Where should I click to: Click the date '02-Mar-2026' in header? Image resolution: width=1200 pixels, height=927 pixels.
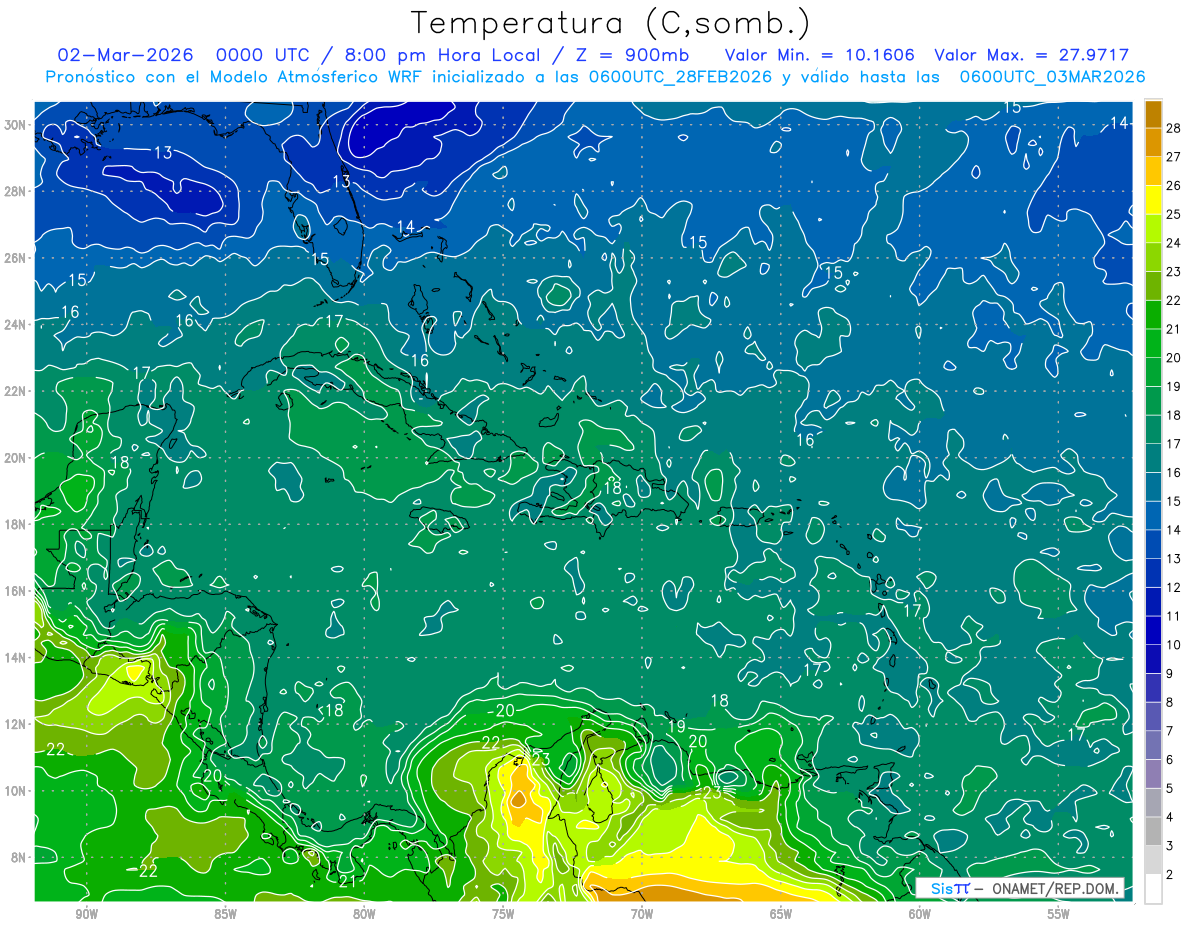pos(128,55)
